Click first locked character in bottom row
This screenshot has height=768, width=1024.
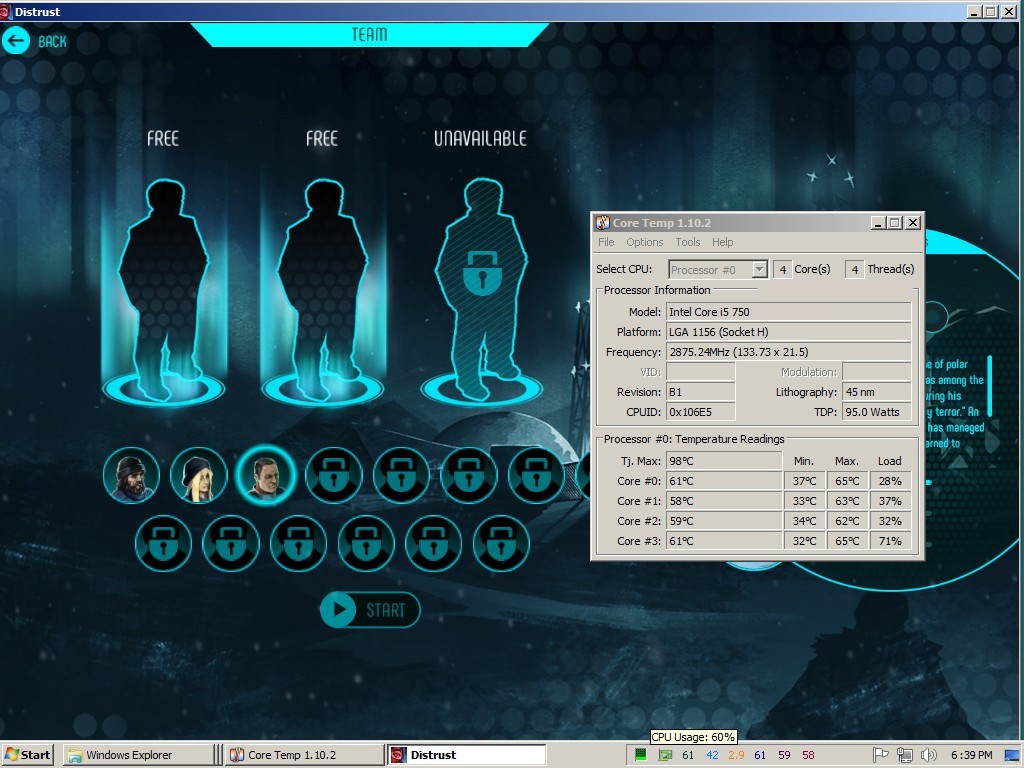pos(163,543)
